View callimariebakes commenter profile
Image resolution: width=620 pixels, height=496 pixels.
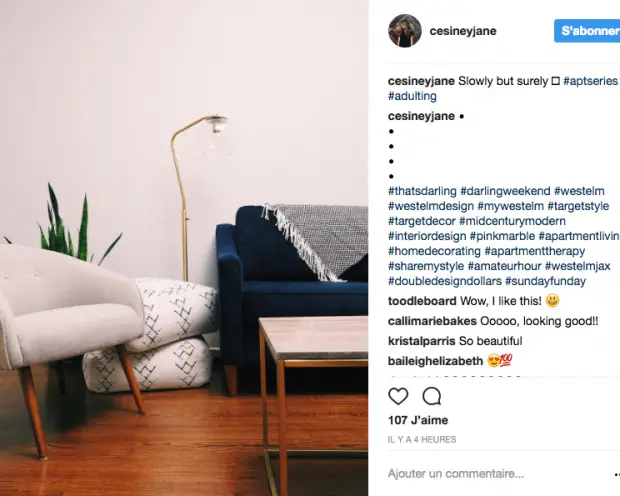click(x=432, y=321)
